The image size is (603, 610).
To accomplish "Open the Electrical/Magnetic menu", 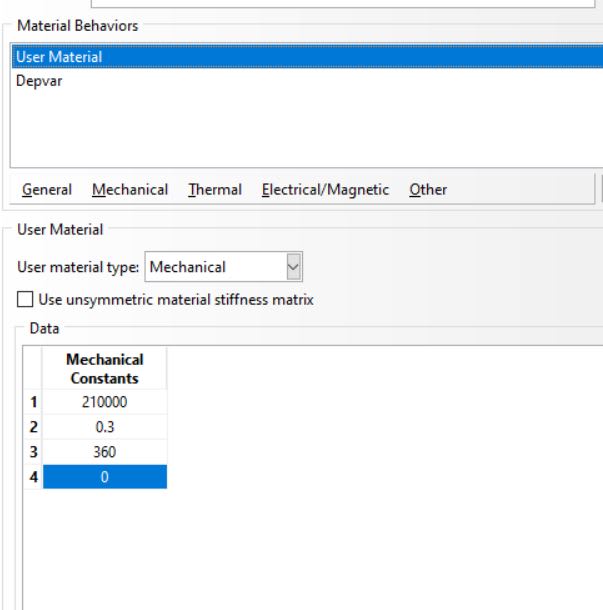I will [x=325, y=190].
